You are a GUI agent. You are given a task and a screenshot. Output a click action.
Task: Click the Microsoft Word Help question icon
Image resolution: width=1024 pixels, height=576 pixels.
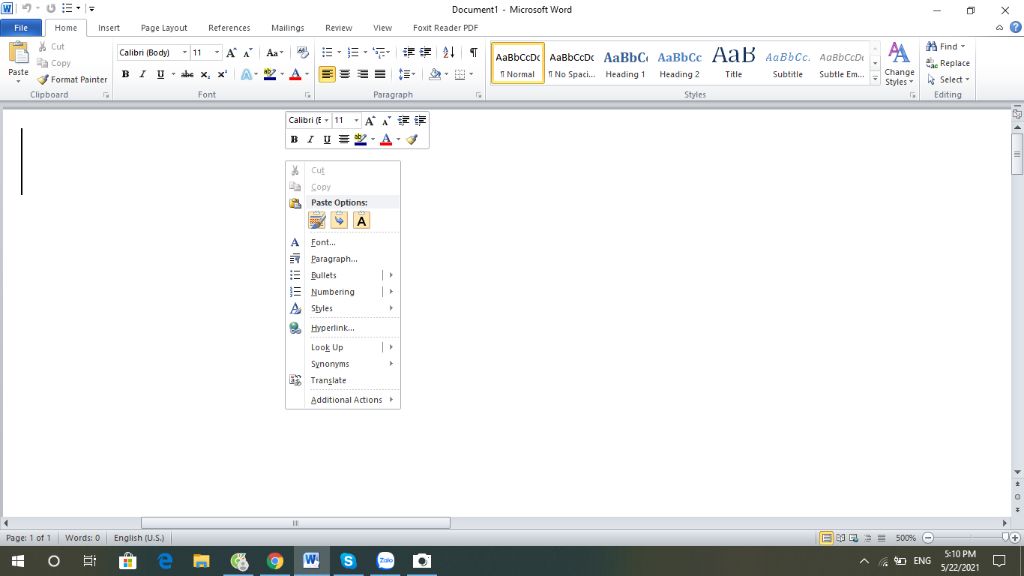pyautogui.click(x=1016, y=27)
